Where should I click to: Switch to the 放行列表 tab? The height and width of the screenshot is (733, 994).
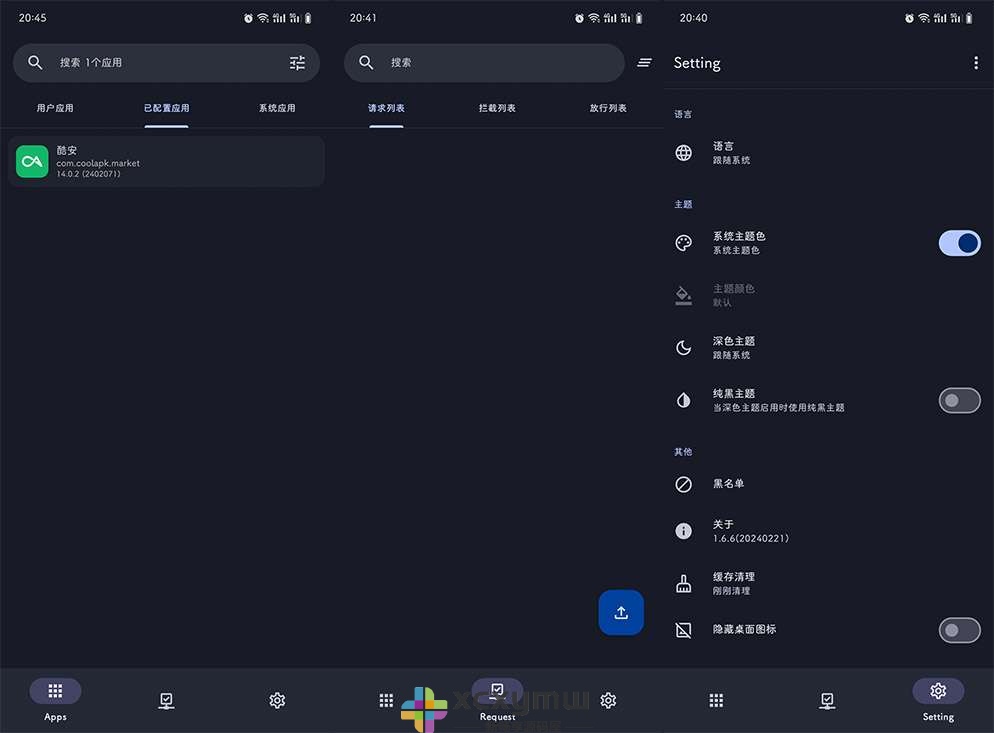click(608, 107)
